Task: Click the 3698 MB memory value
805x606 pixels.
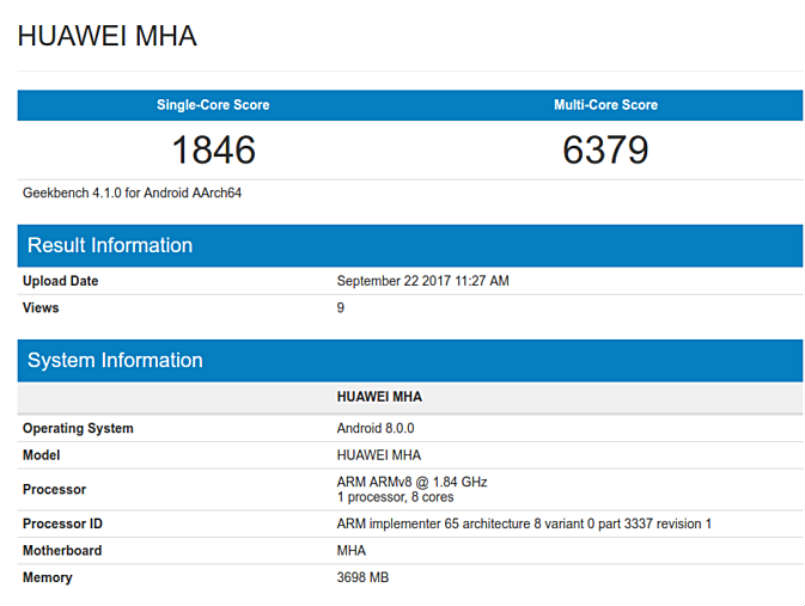Action: (362, 577)
